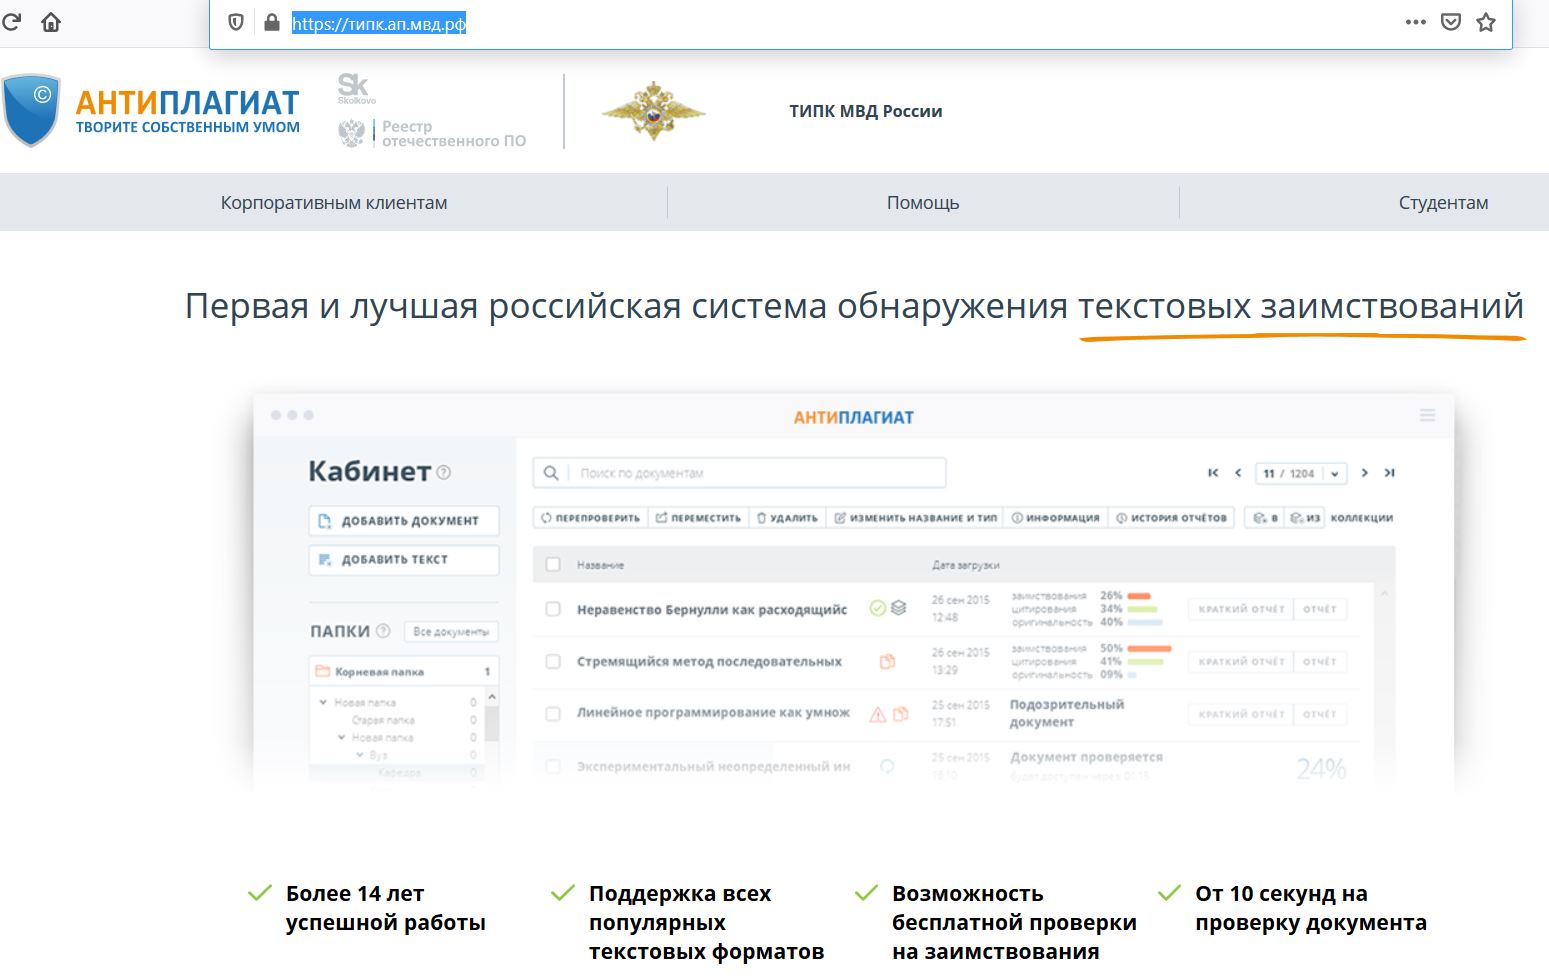Open the page actions three-dot menu
The image size is (1549, 980).
pos(1415,22)
